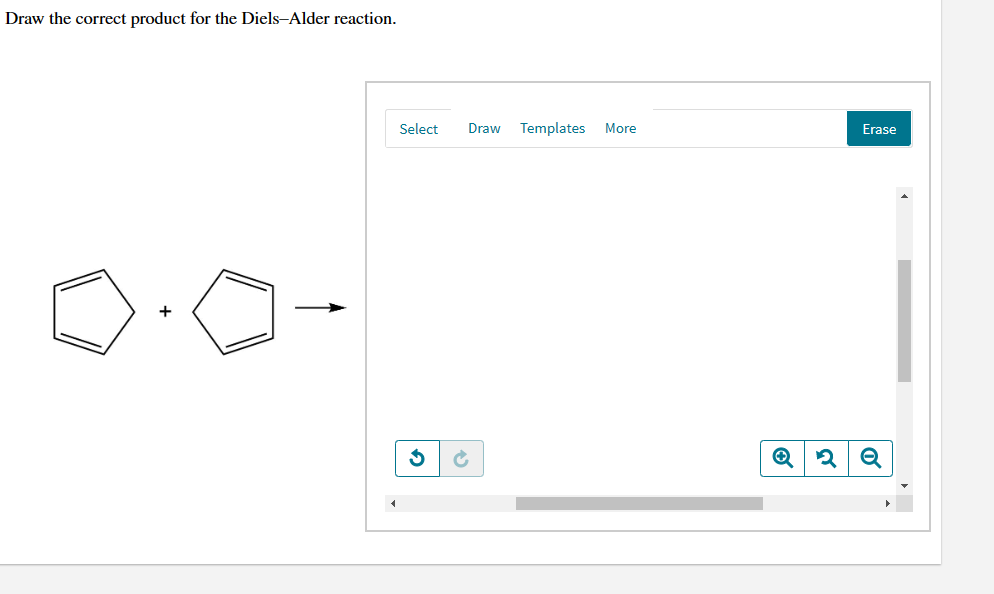Click the vertical scrollbar thumb
Screen dimensions: 994x594
(905, 321)
